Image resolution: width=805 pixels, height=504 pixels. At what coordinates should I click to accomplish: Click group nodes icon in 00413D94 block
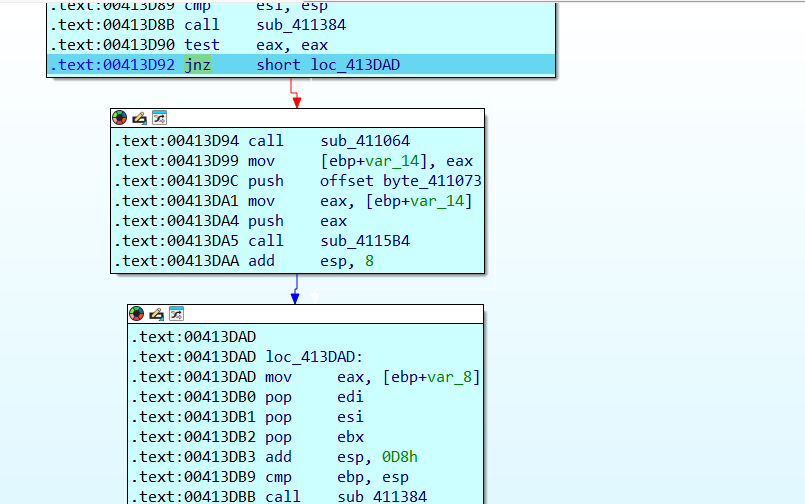[159, 118]
